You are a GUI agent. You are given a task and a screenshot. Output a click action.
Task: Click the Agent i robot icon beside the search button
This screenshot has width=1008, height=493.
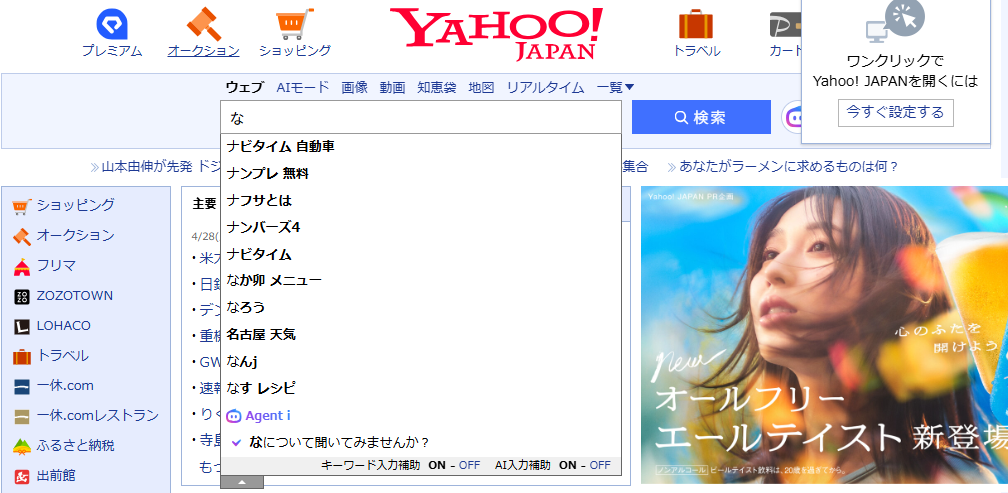(x=793, y=117)
